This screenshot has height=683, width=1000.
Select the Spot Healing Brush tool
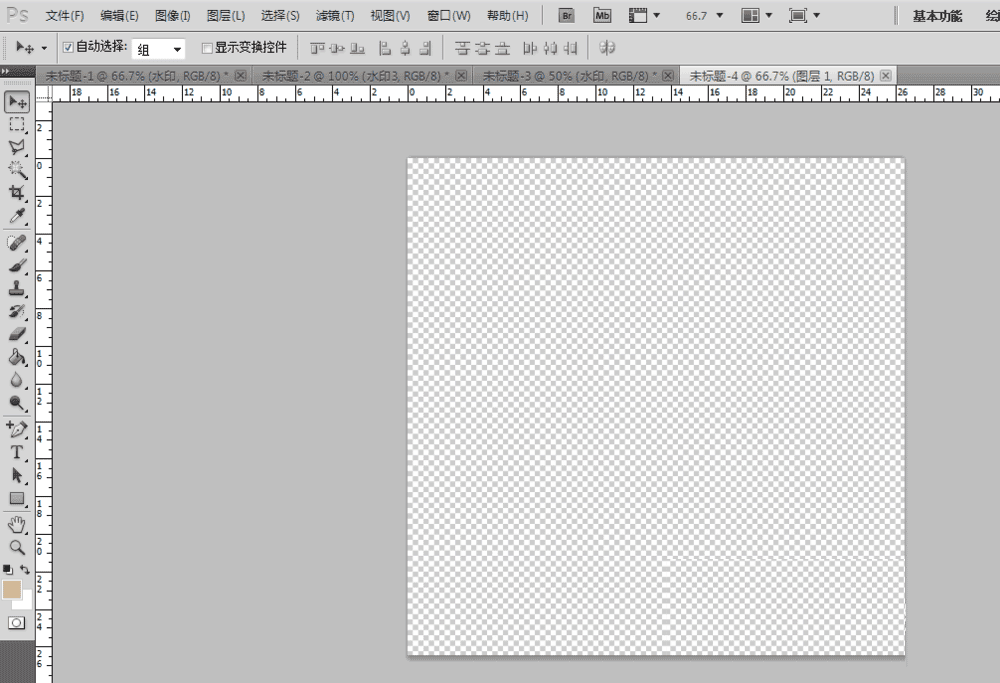click(17, 243)
